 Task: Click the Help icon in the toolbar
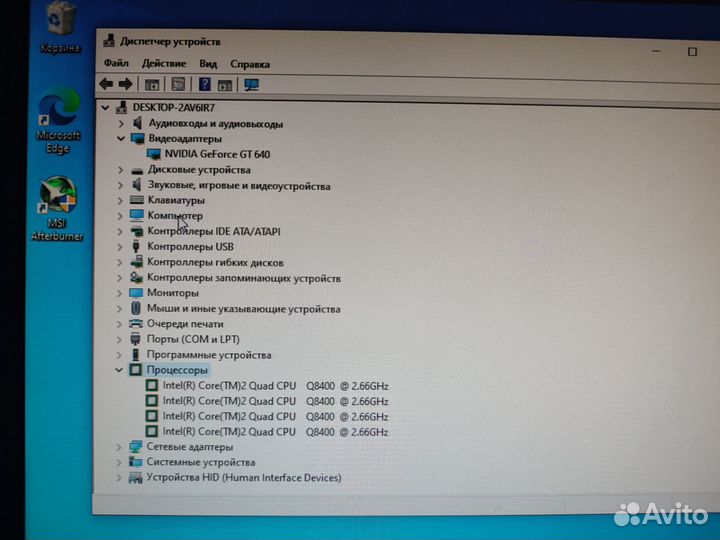click(205, 85)
